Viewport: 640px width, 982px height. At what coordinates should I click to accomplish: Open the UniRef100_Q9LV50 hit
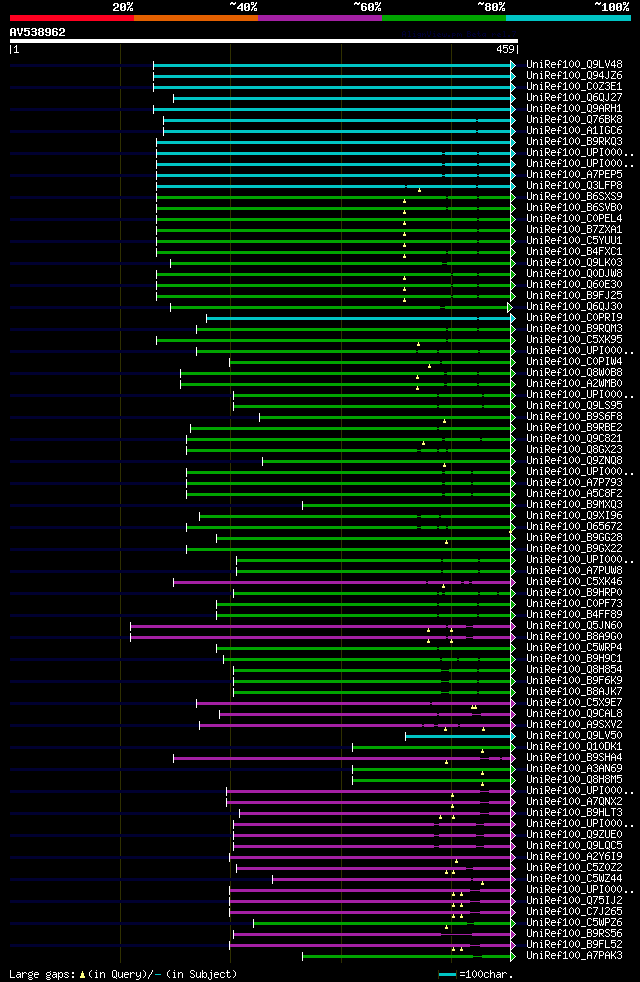tap(574, 736)
